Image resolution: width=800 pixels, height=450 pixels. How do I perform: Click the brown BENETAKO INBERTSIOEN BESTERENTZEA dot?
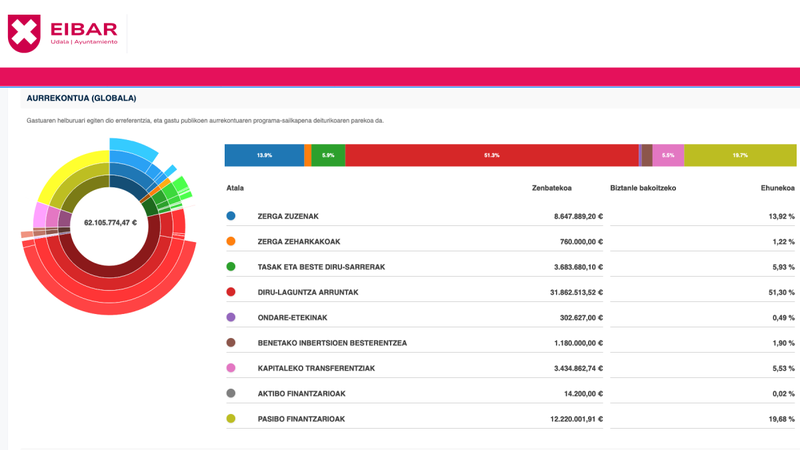(231, 343)
